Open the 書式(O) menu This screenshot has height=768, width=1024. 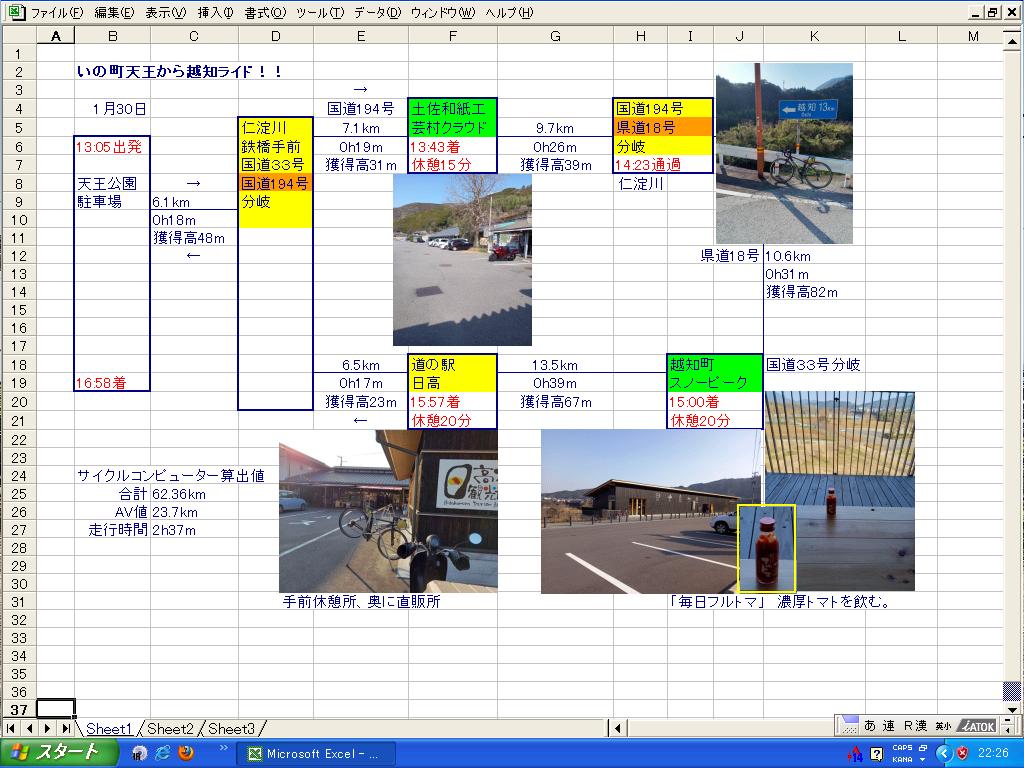point(264,13)
